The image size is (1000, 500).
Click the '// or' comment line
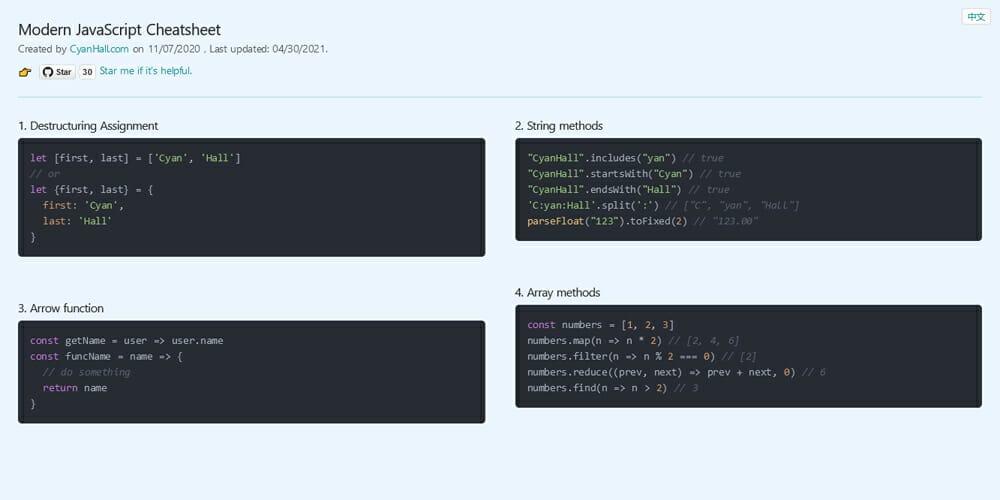(45, 173)
